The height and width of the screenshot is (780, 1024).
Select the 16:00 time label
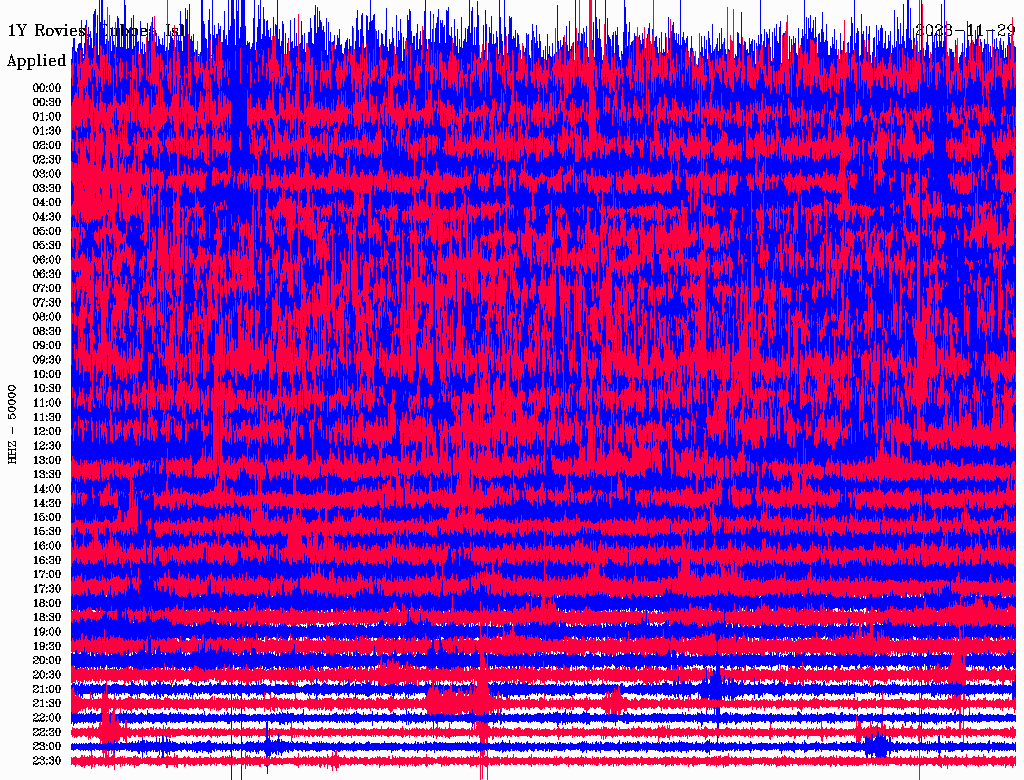coord(47,546)
